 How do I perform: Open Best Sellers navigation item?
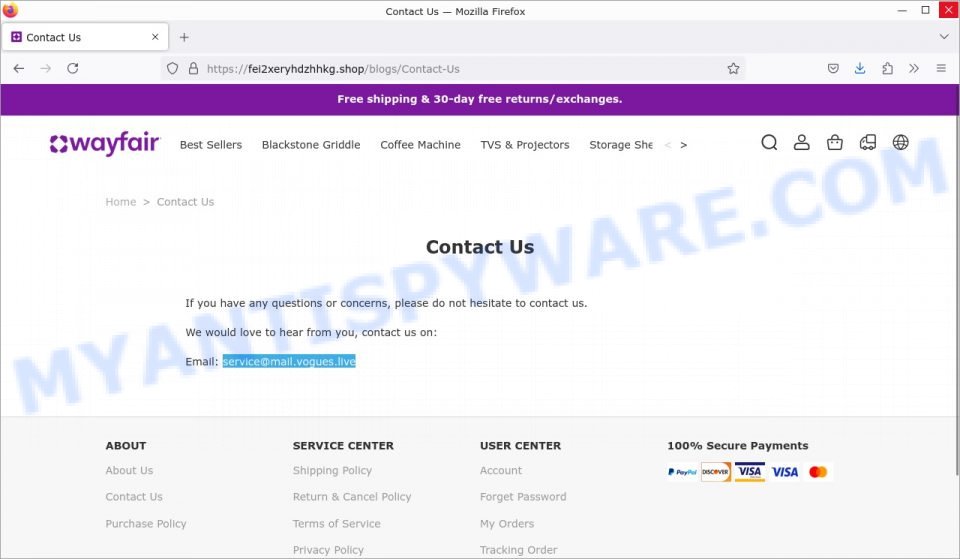[x=211, y=145]
